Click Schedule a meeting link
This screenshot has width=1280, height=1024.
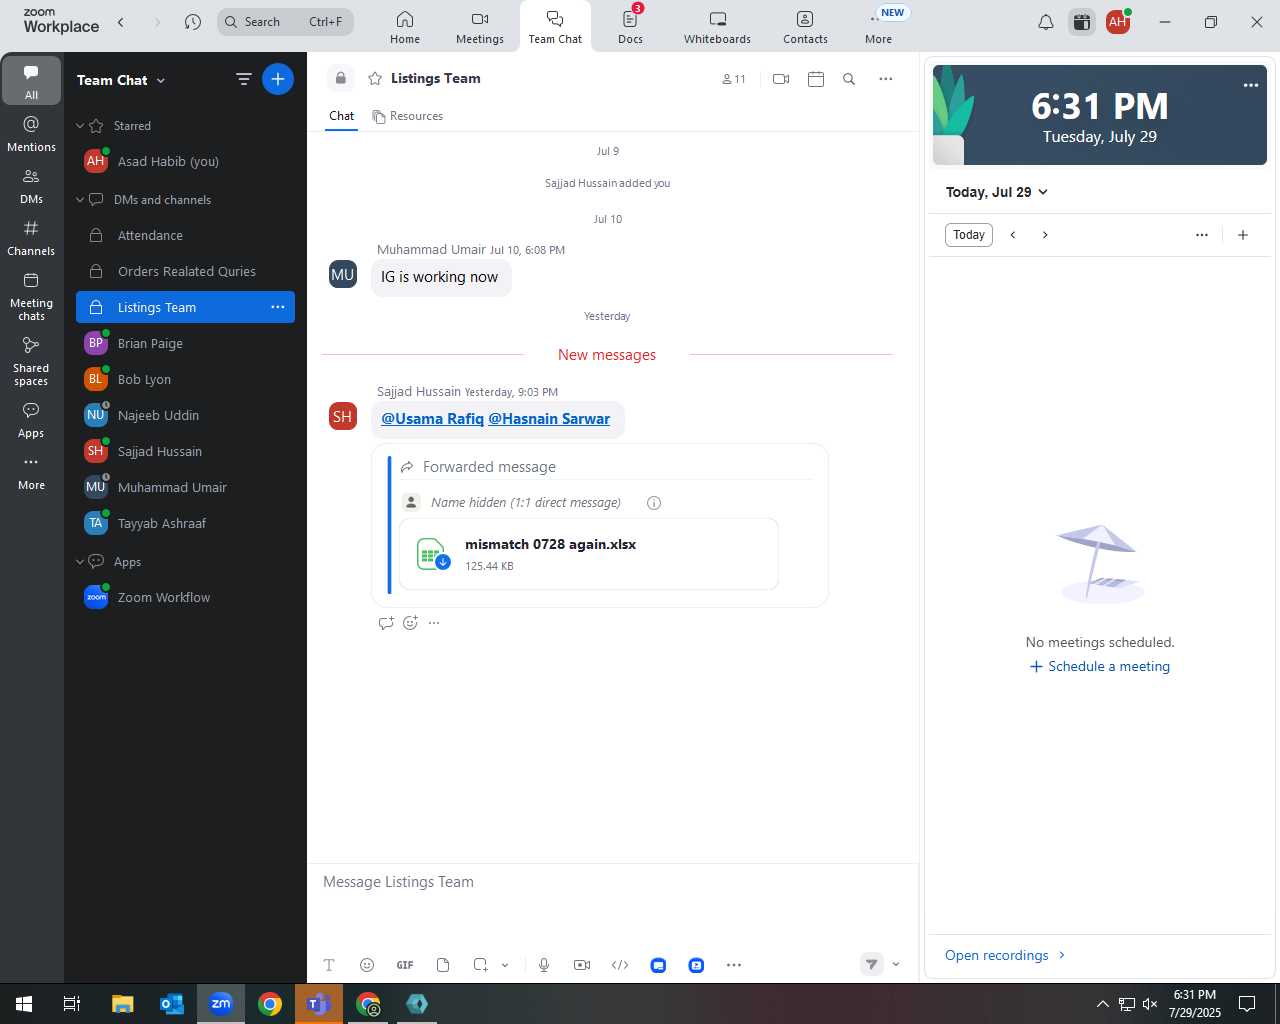coord(1100,667)
